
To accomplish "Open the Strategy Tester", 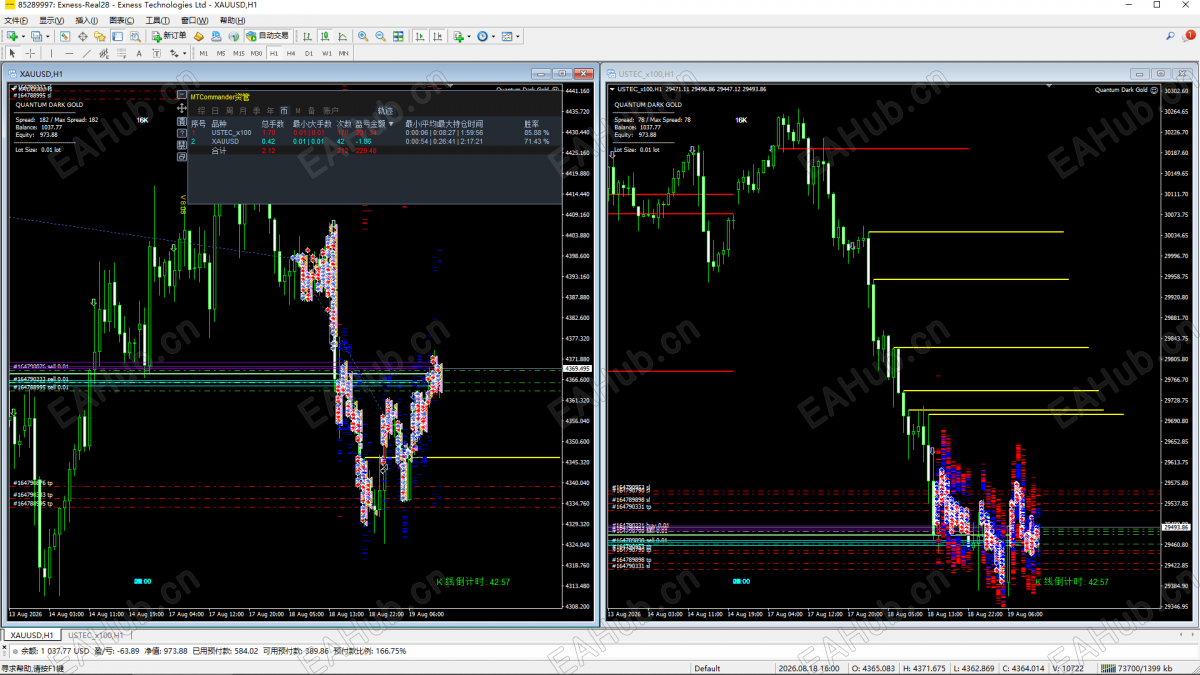I will [134, 36].
